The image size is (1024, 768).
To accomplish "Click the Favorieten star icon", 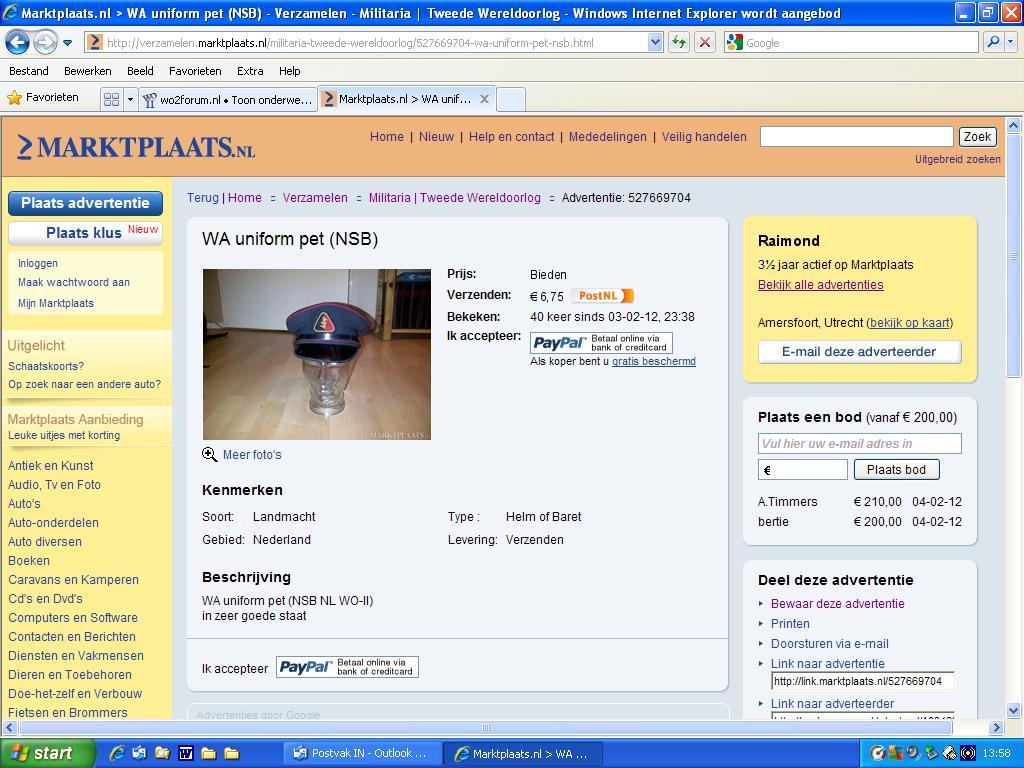I will (14, 98).
